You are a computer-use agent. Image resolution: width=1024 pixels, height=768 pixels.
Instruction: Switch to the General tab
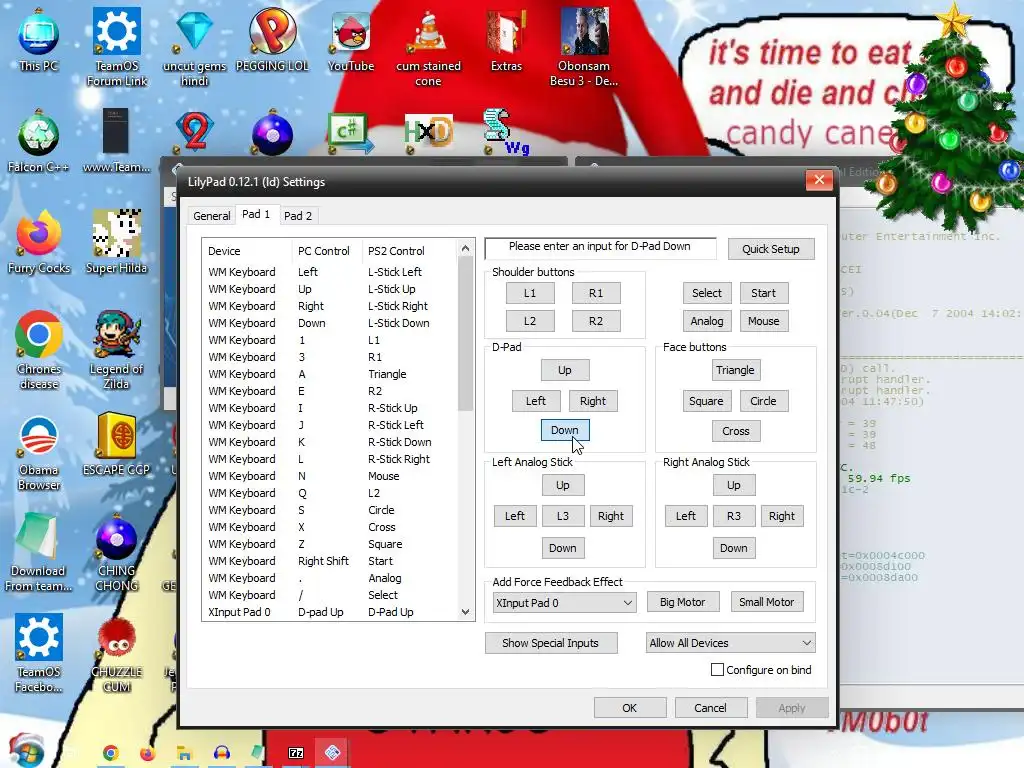click(212, 216)
